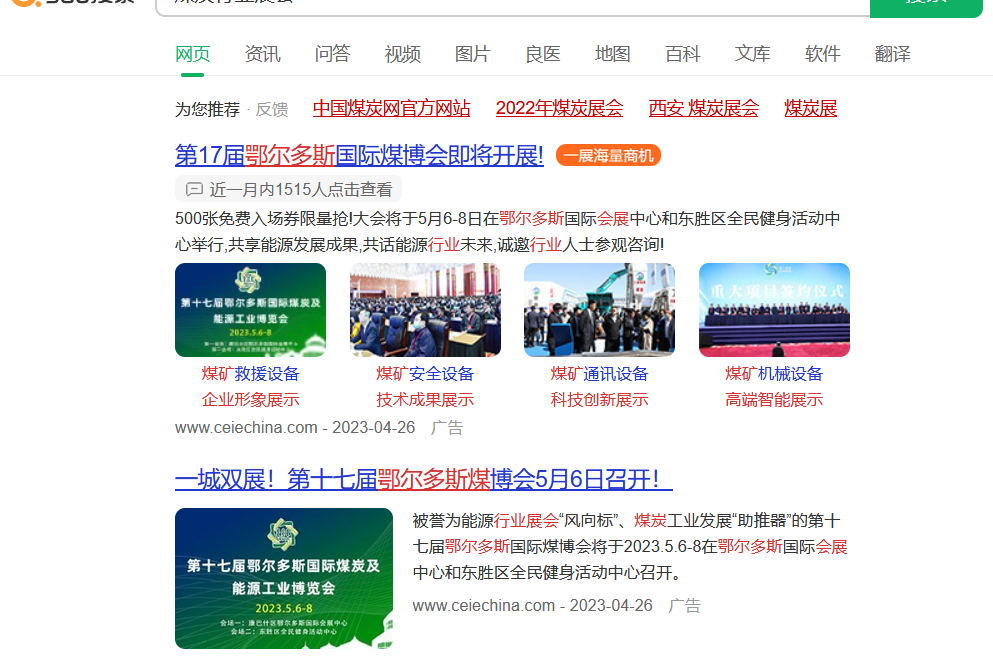993x657 pixels.
Task: Open the 翻译 tab
Action: [892, 54]
